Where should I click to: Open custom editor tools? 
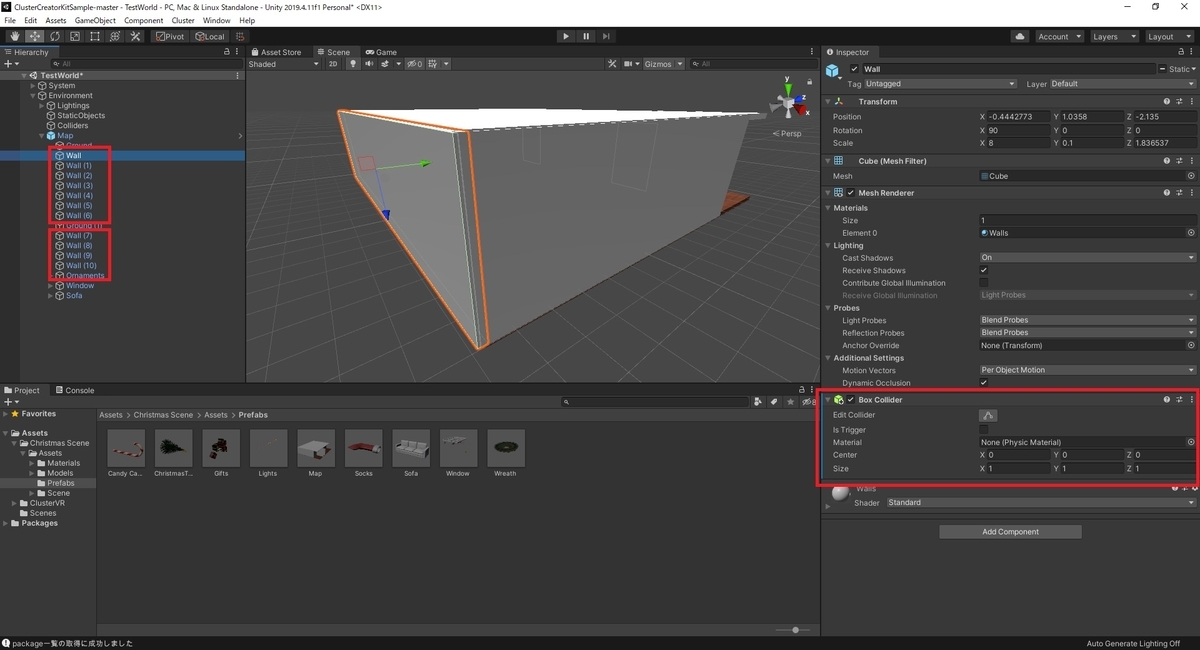click(134, 36)
